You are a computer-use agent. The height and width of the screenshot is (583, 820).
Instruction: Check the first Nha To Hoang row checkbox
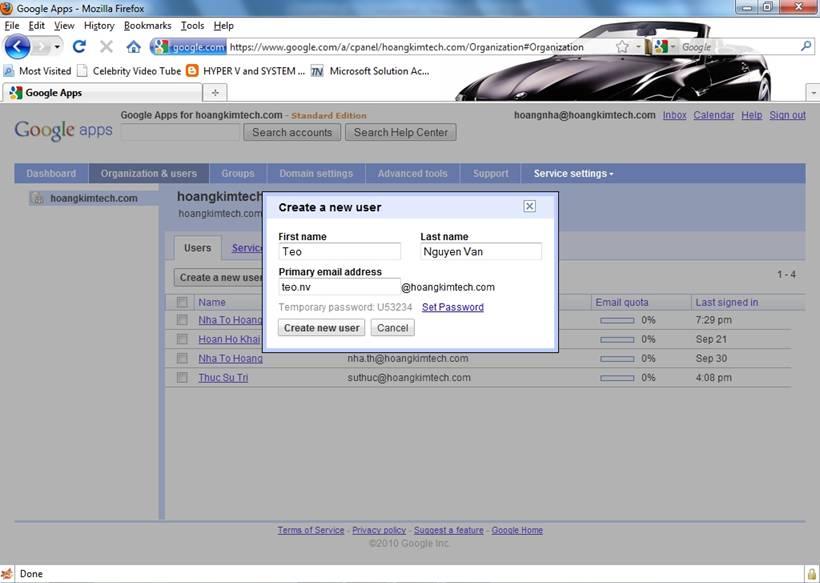pyautogui.click(x=182, y=320)
